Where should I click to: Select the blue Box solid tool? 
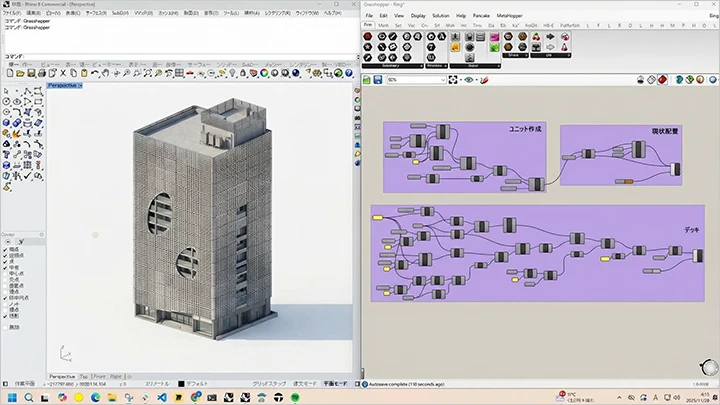pyautogui.click(x=6, y=123)
